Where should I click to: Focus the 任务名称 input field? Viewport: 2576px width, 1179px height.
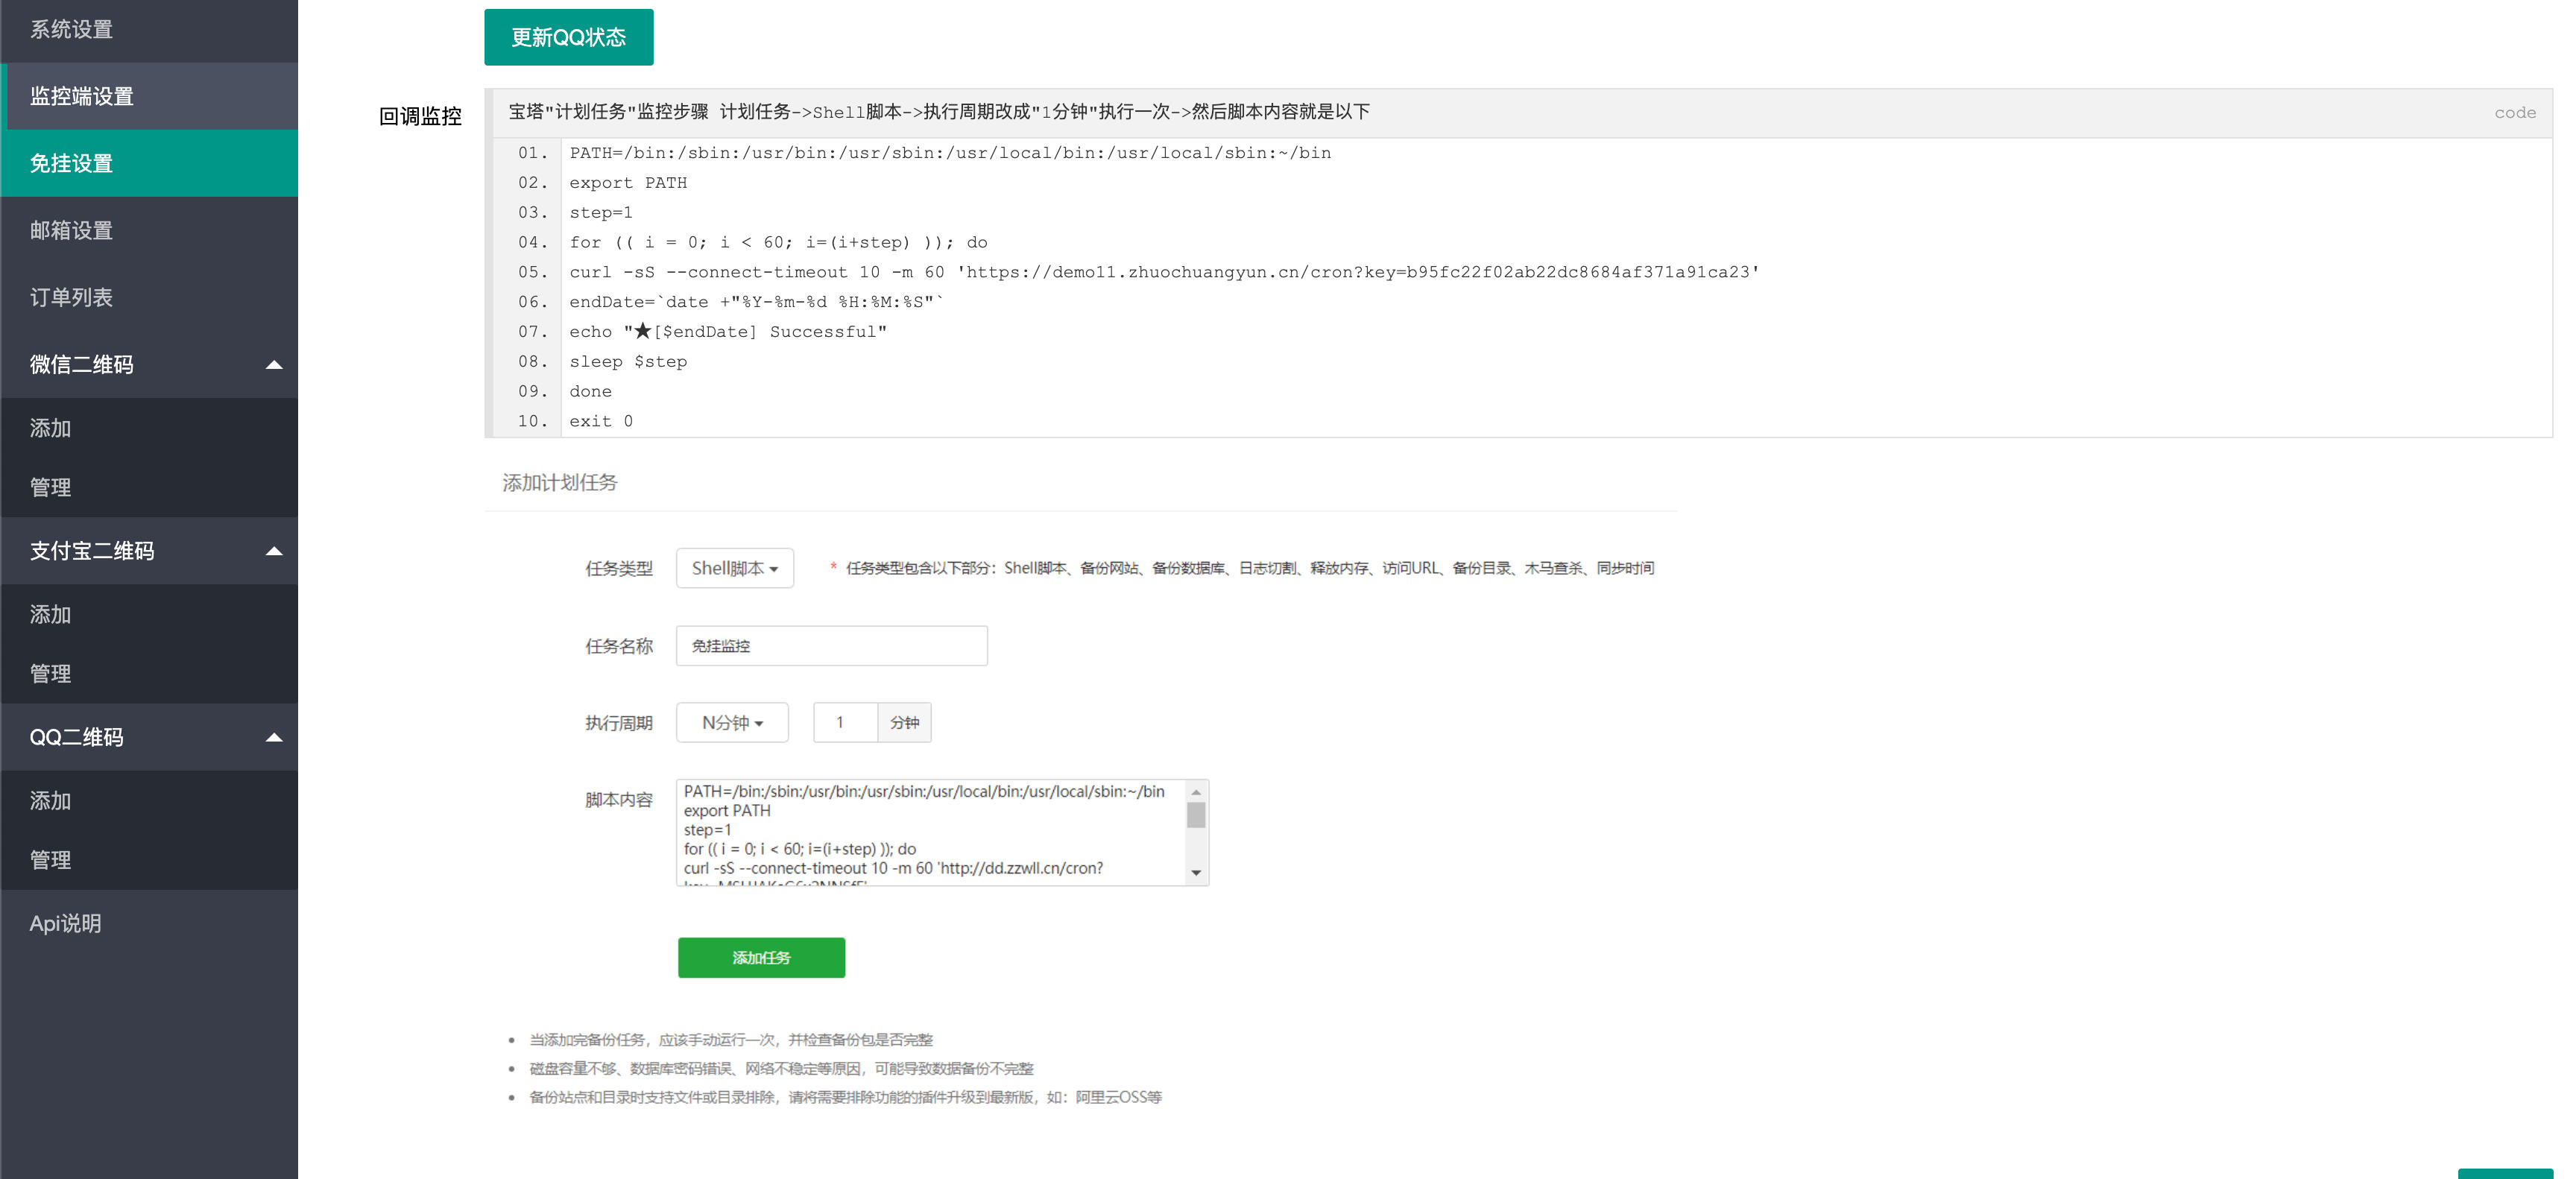831,646
